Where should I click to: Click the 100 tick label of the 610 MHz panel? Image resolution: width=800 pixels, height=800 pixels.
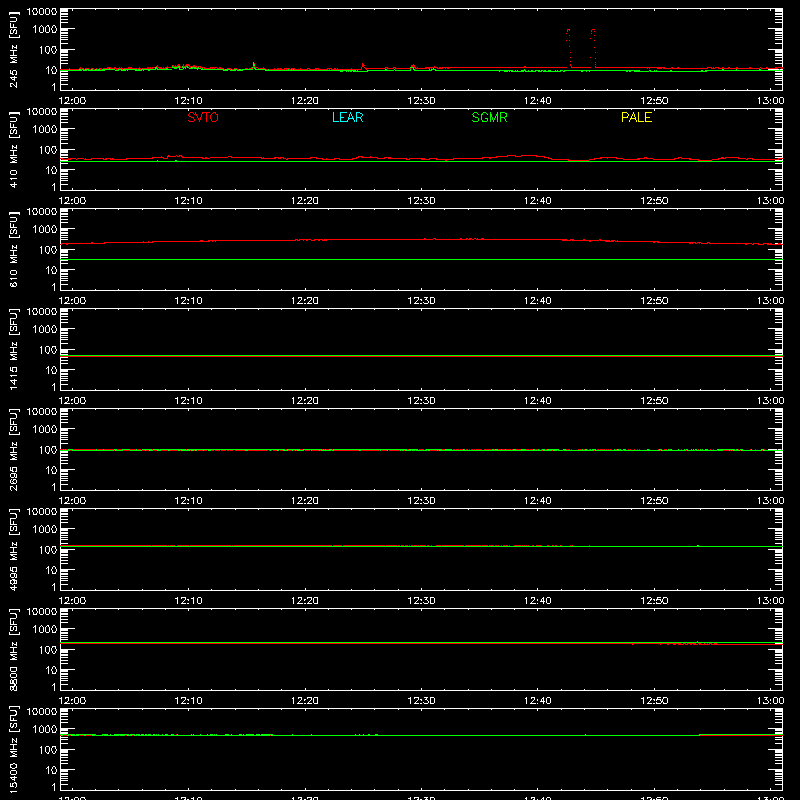pos(48,250)
